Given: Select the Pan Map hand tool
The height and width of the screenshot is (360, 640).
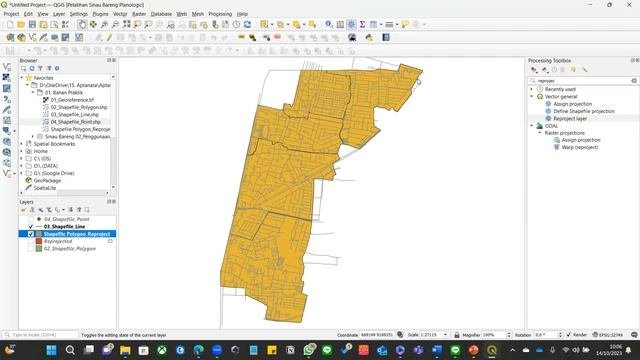Looking at the screenshot, I should [x=82, y=24].
